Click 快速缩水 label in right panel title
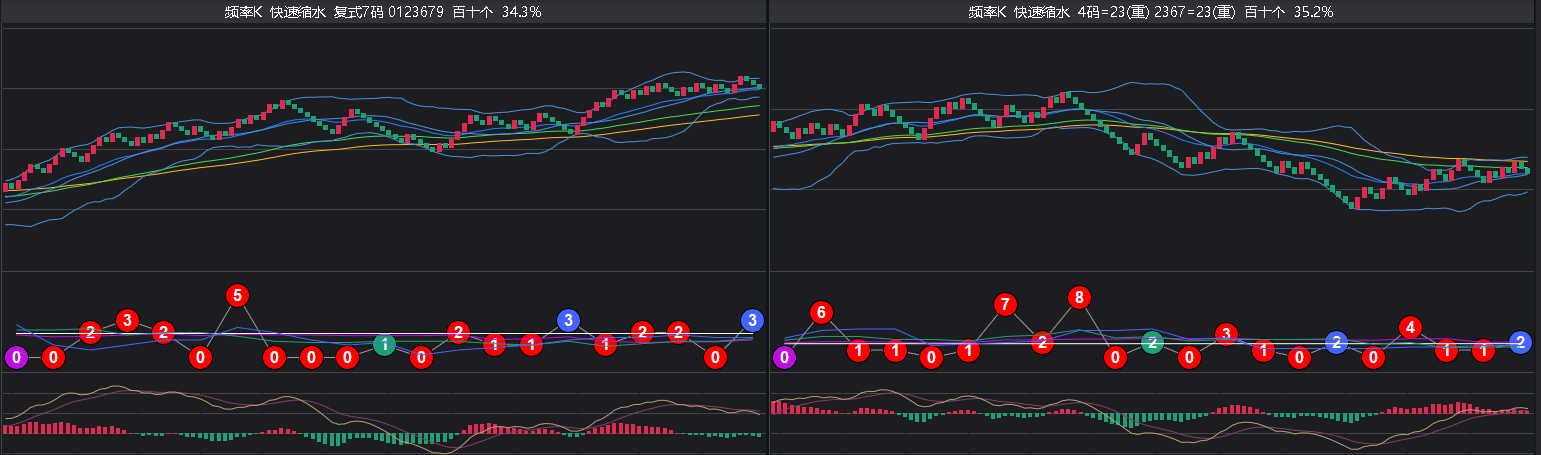Image resolution: width=1541 pixels, height=455 pixels. pyautogui.click(x=1042, y=12)
